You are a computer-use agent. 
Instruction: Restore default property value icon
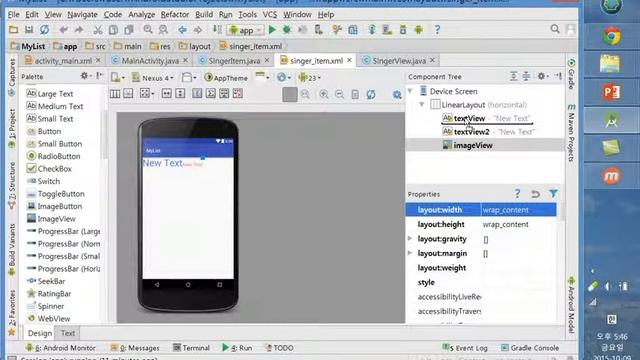(x=535, y=194)
